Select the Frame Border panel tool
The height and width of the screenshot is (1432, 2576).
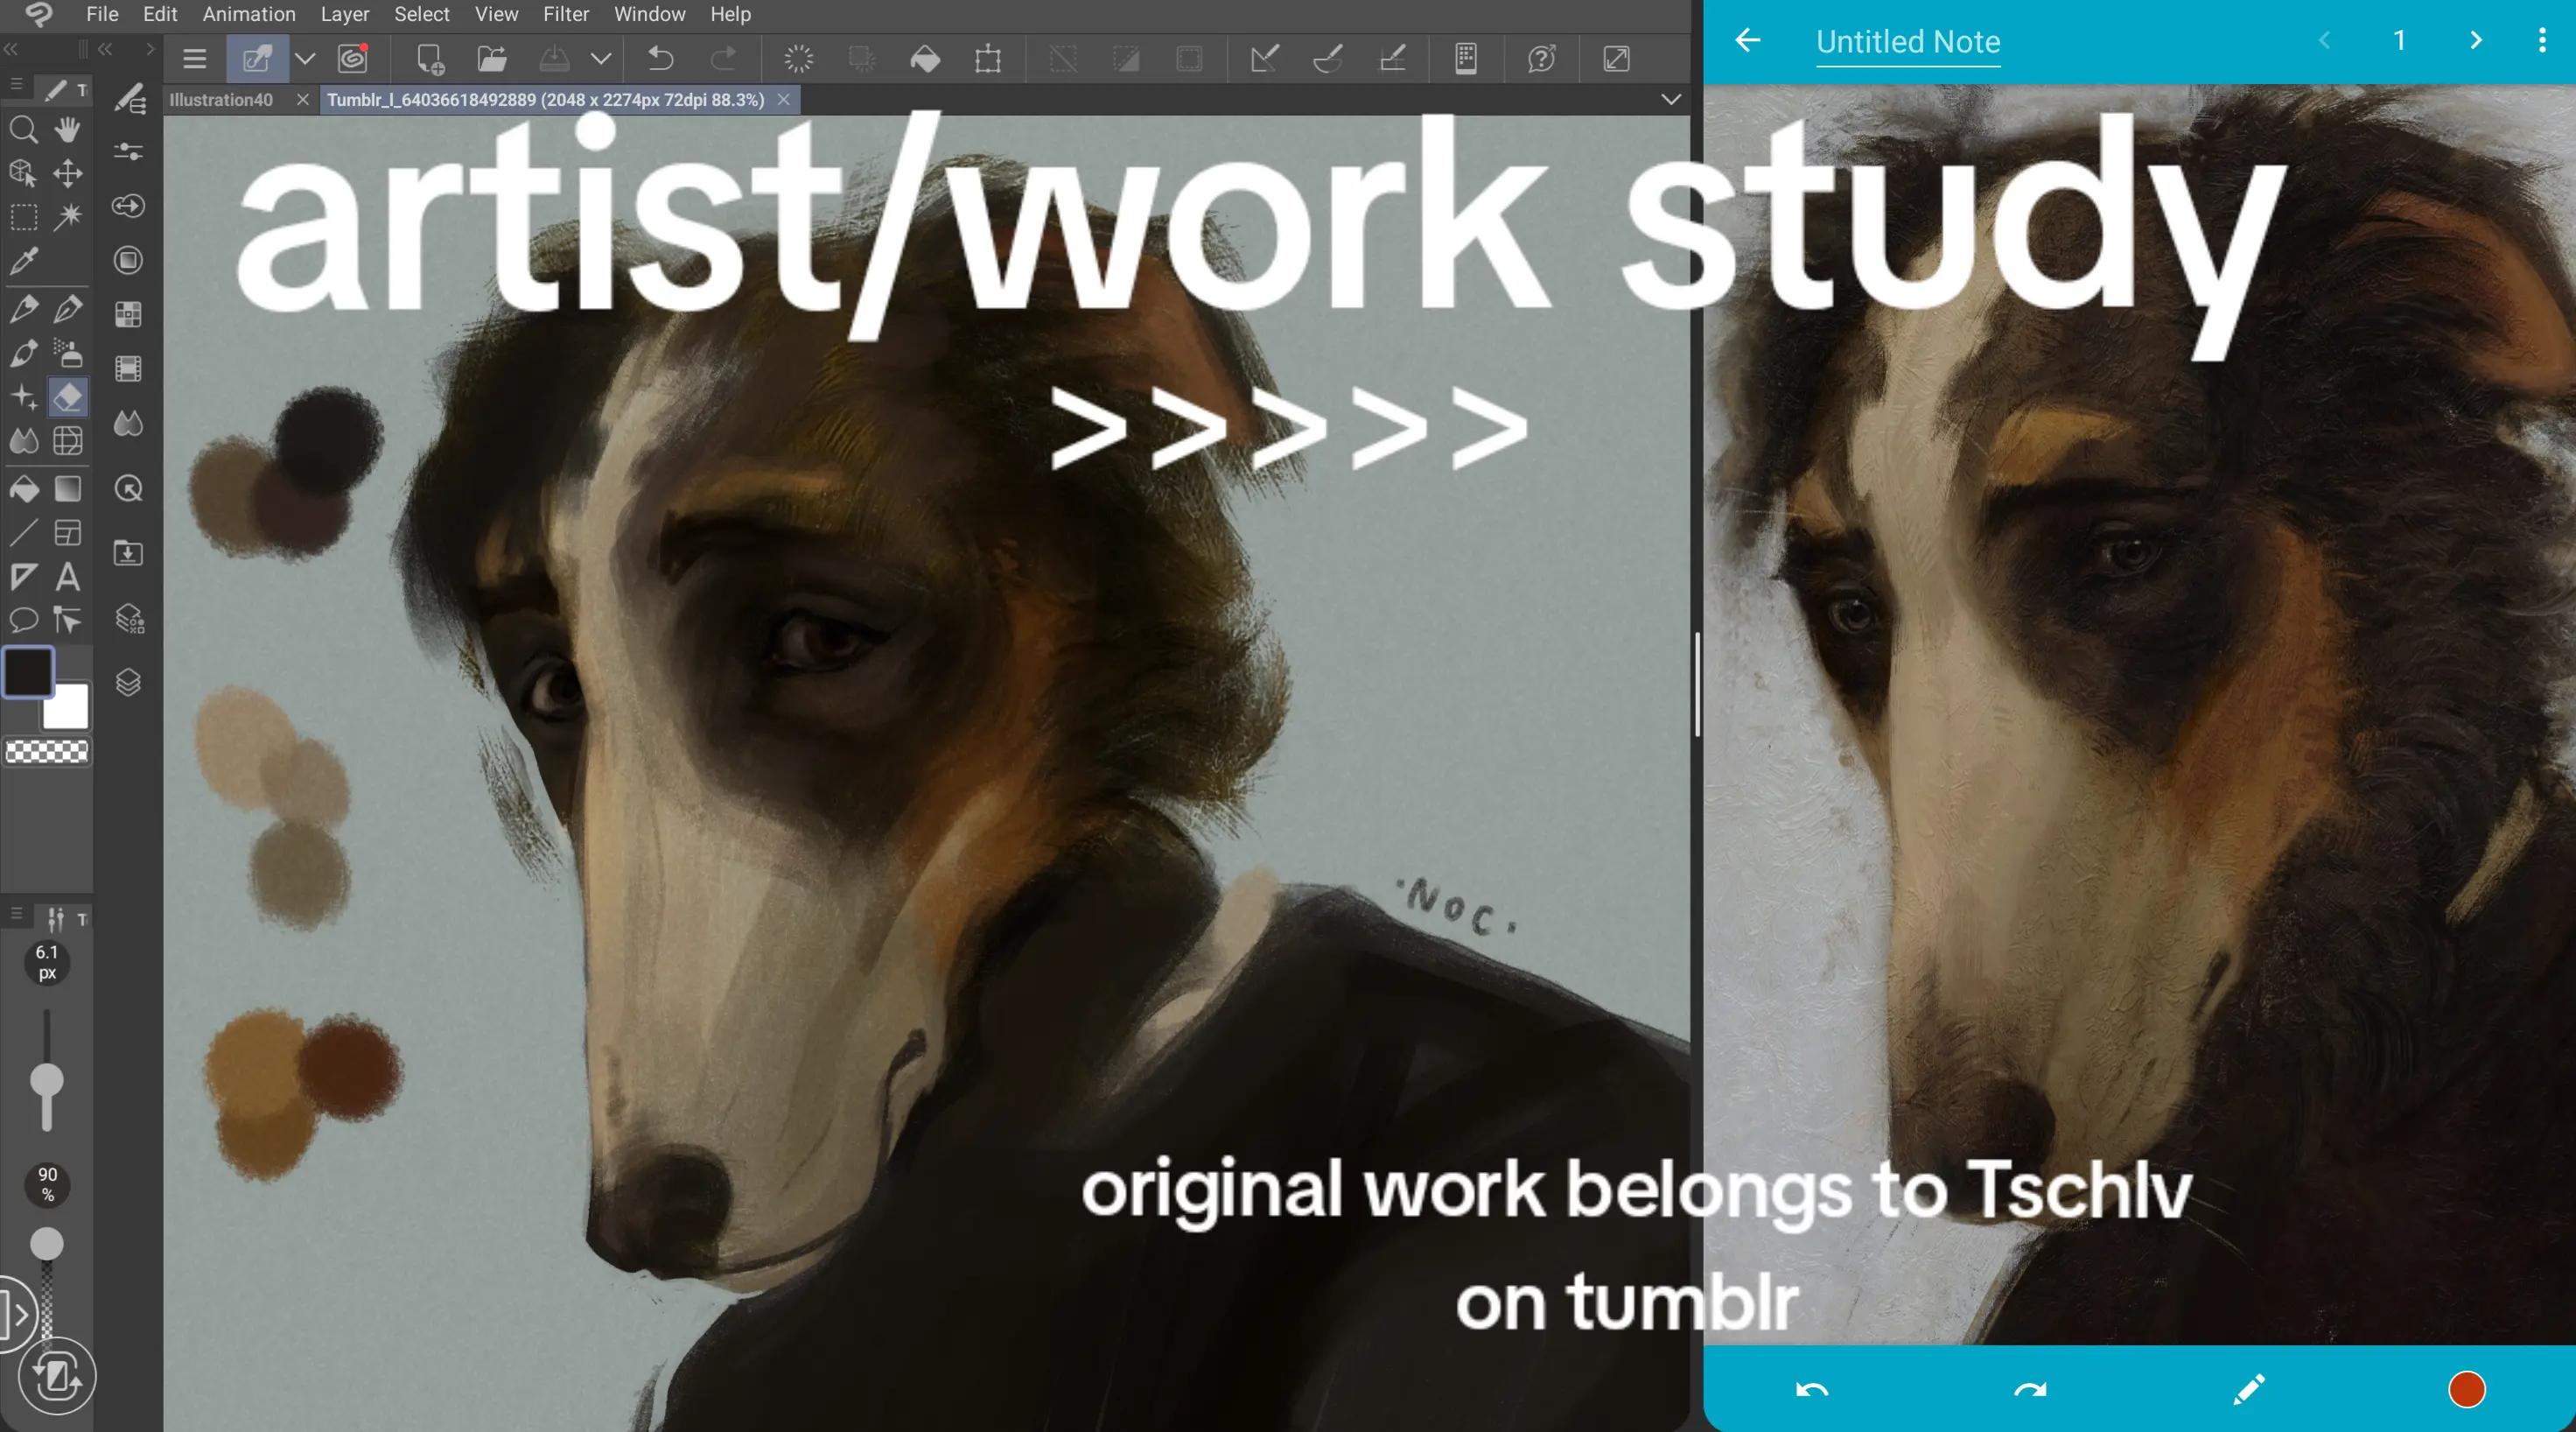(68, 533)
